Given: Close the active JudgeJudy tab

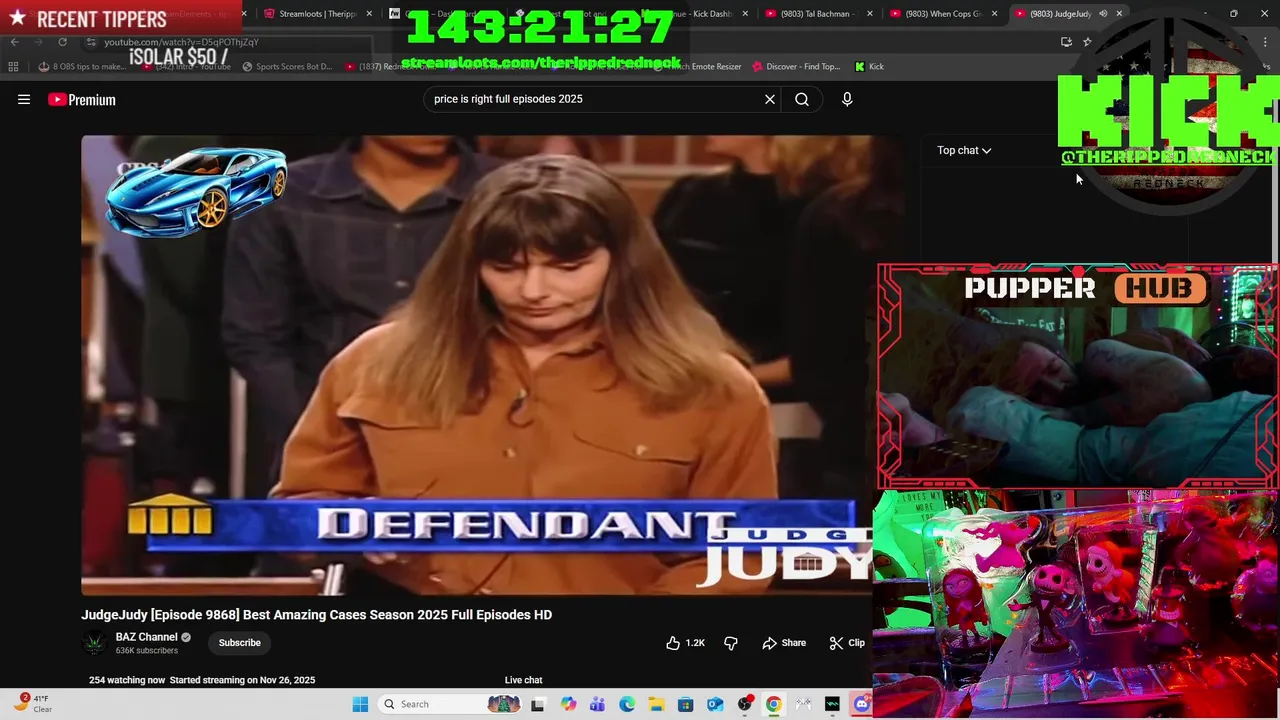Looking at the screenshot, I should coord(1119,13).
